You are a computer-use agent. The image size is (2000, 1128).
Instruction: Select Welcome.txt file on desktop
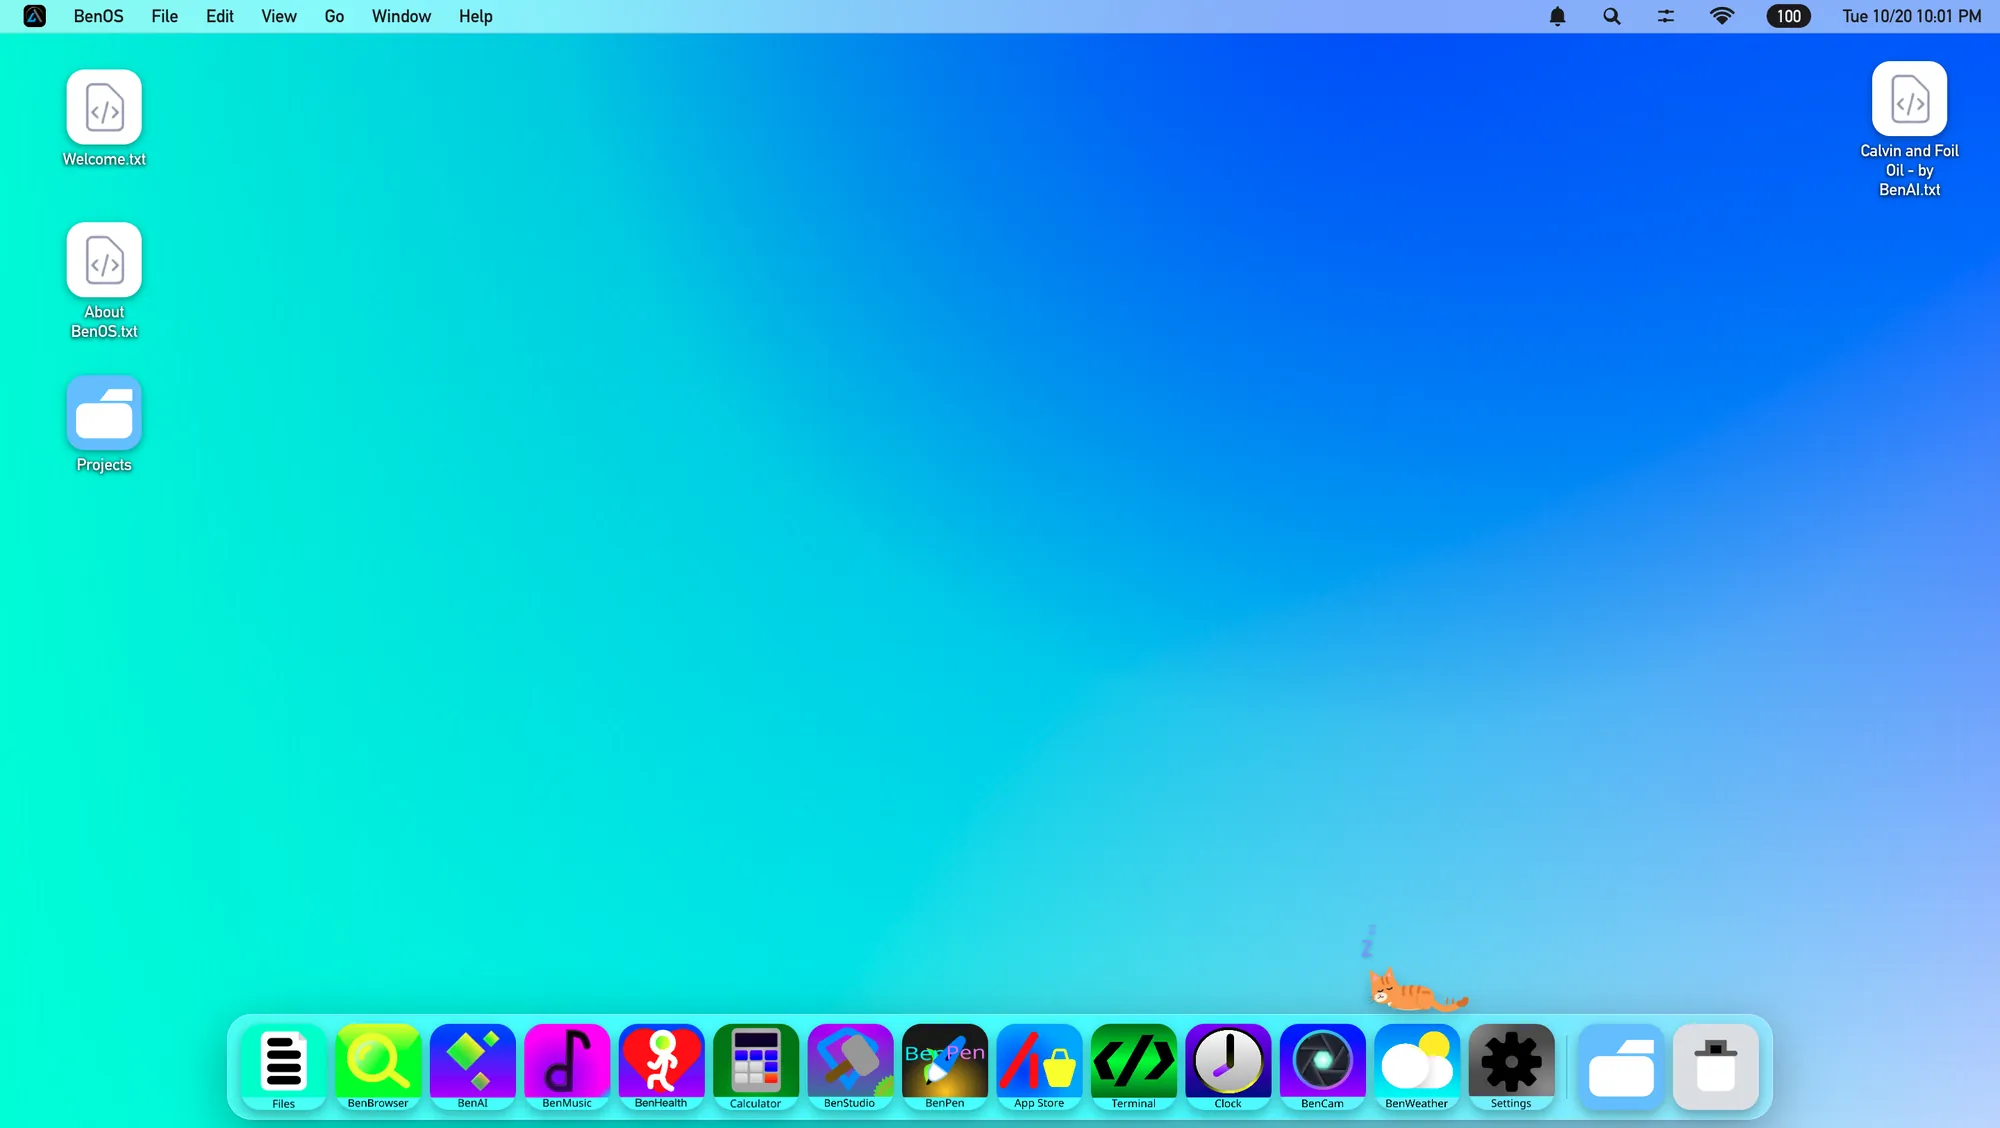(104, 118)
